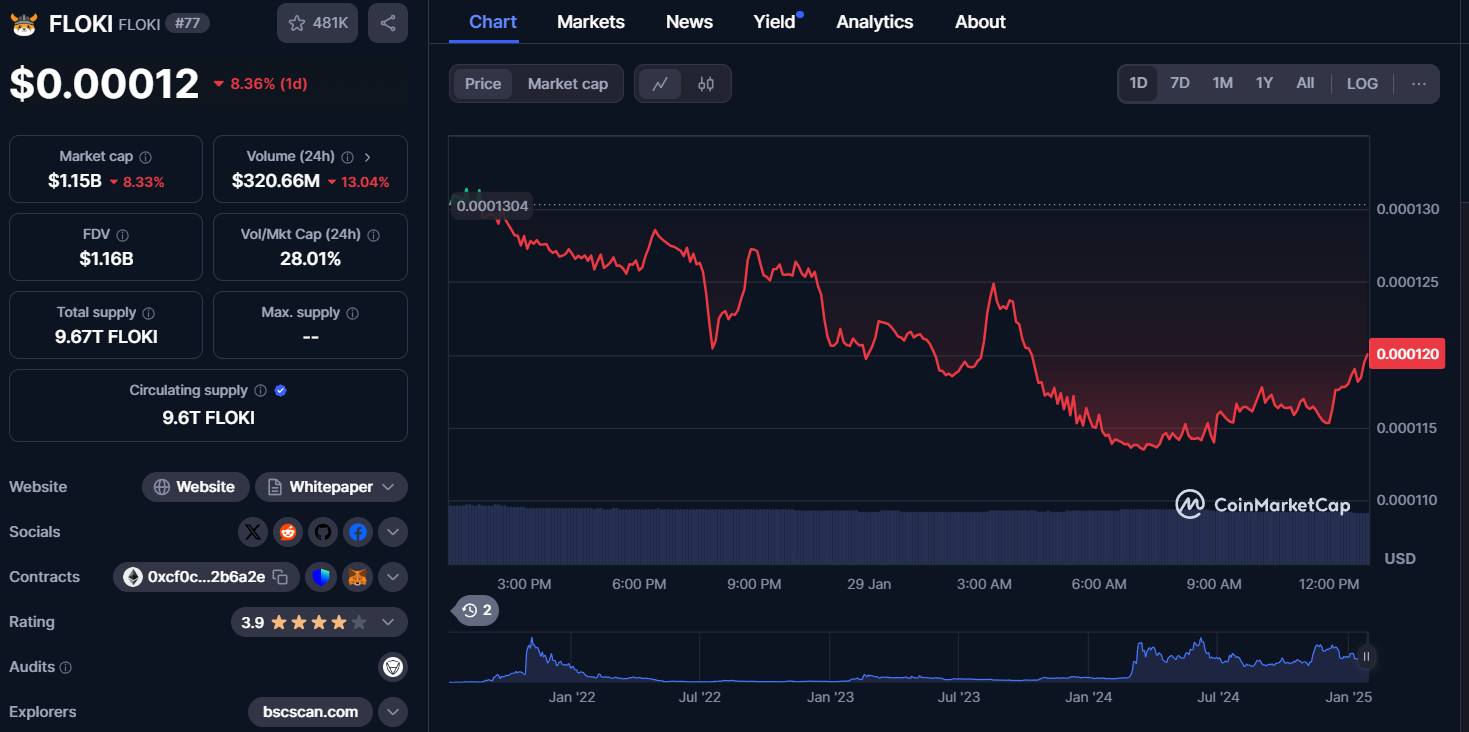Open the Website link button
Viewport: 1469px width, 732px height.
(x=195, y=487)
